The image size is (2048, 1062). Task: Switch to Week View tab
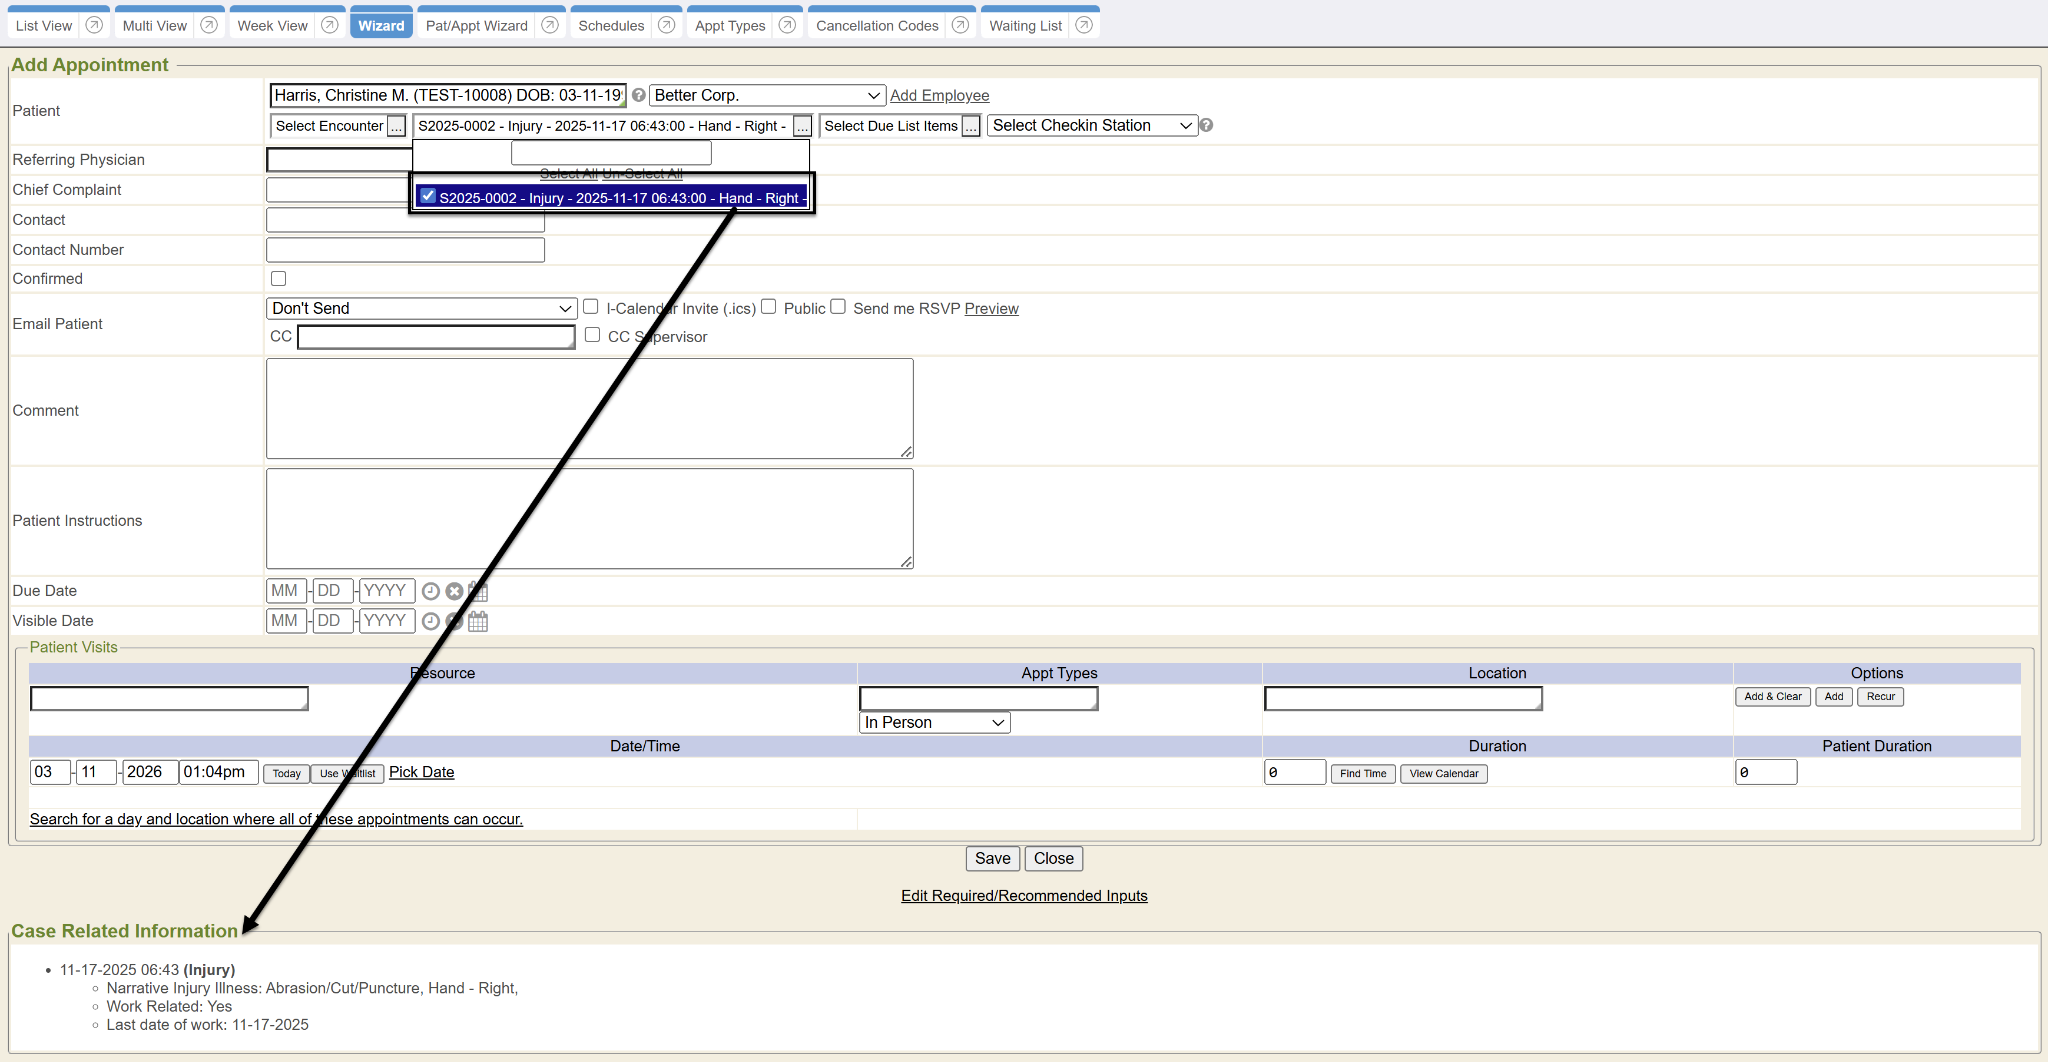[x=272, y=26]
